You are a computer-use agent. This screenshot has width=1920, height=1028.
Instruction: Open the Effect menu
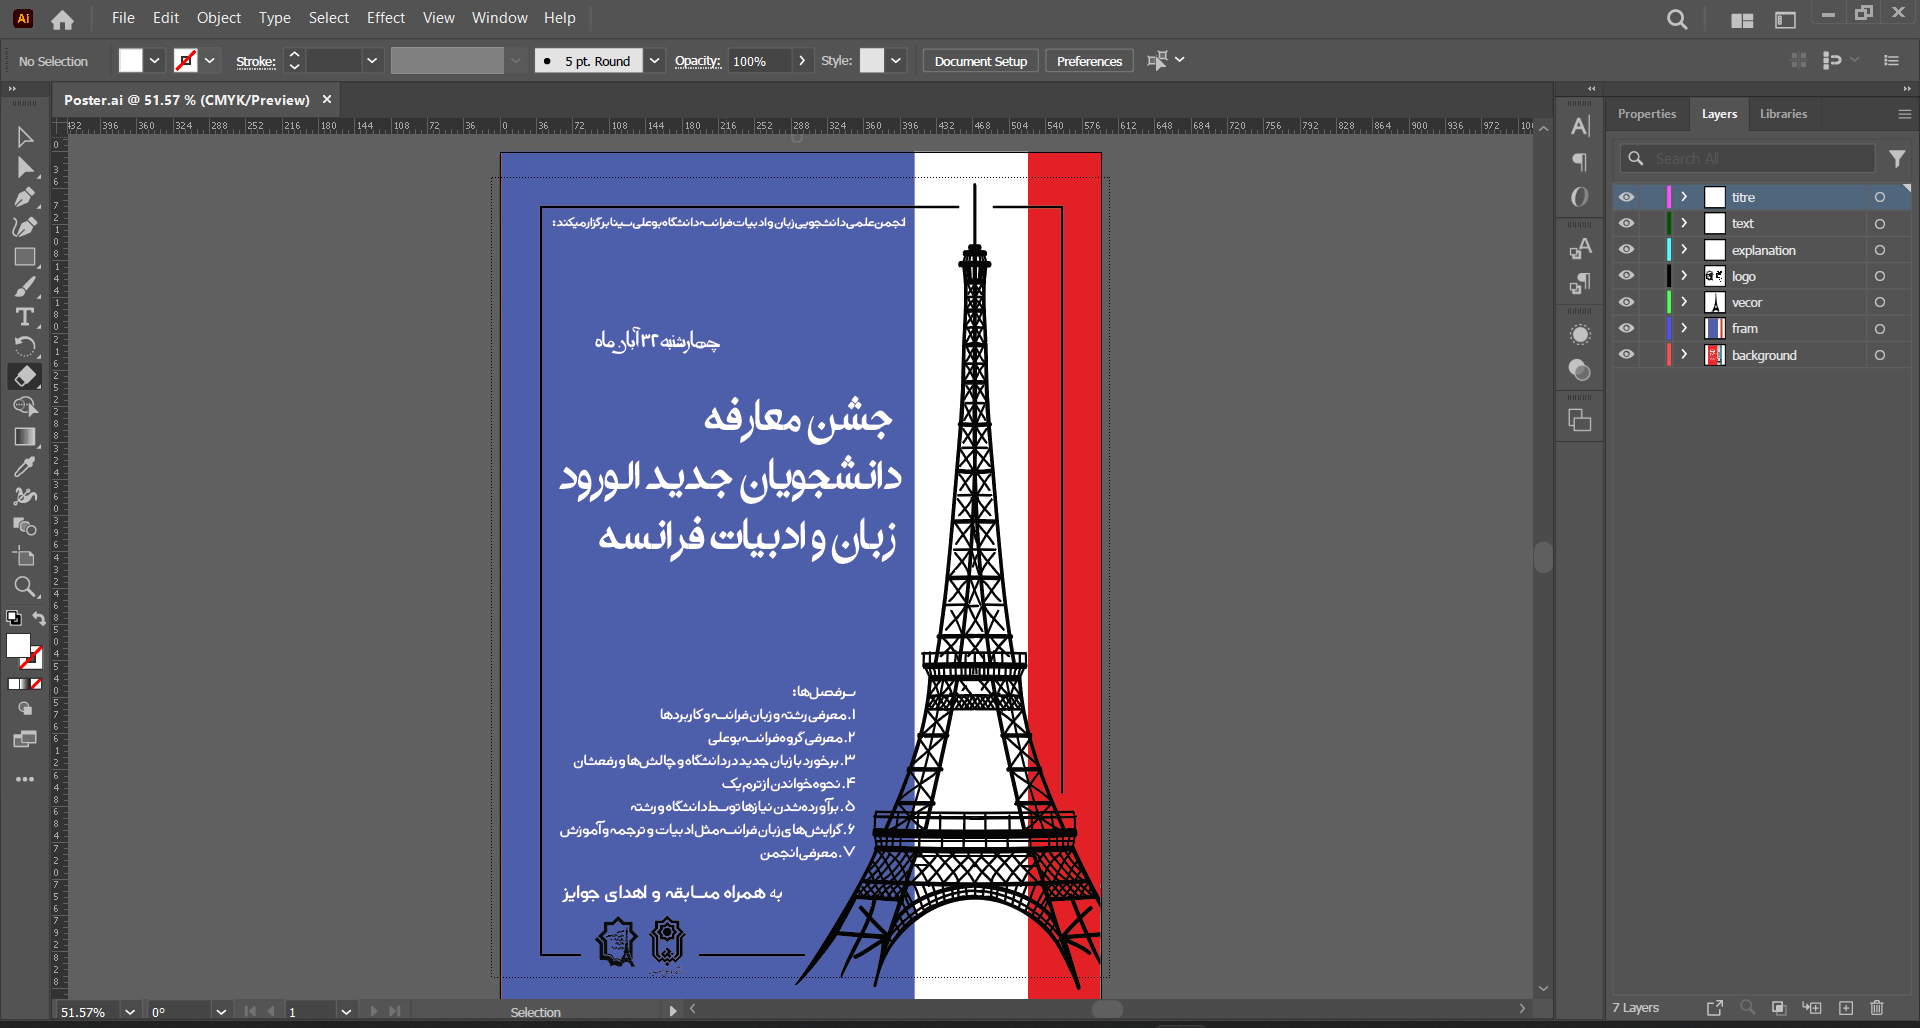[385, 18]
